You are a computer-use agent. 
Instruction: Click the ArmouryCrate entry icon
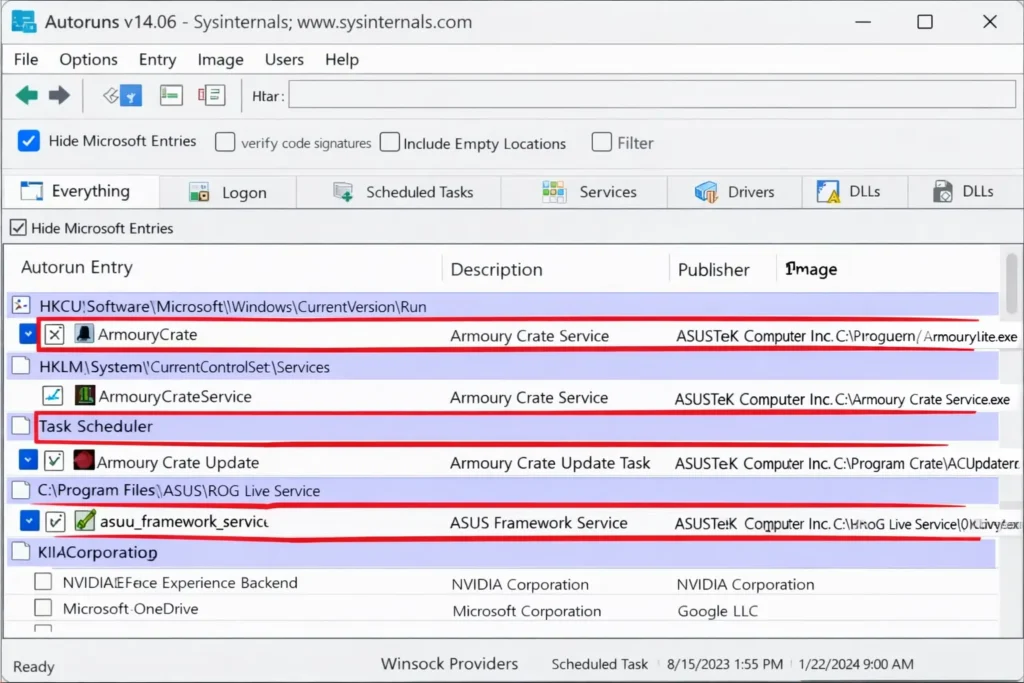[85, 335]
